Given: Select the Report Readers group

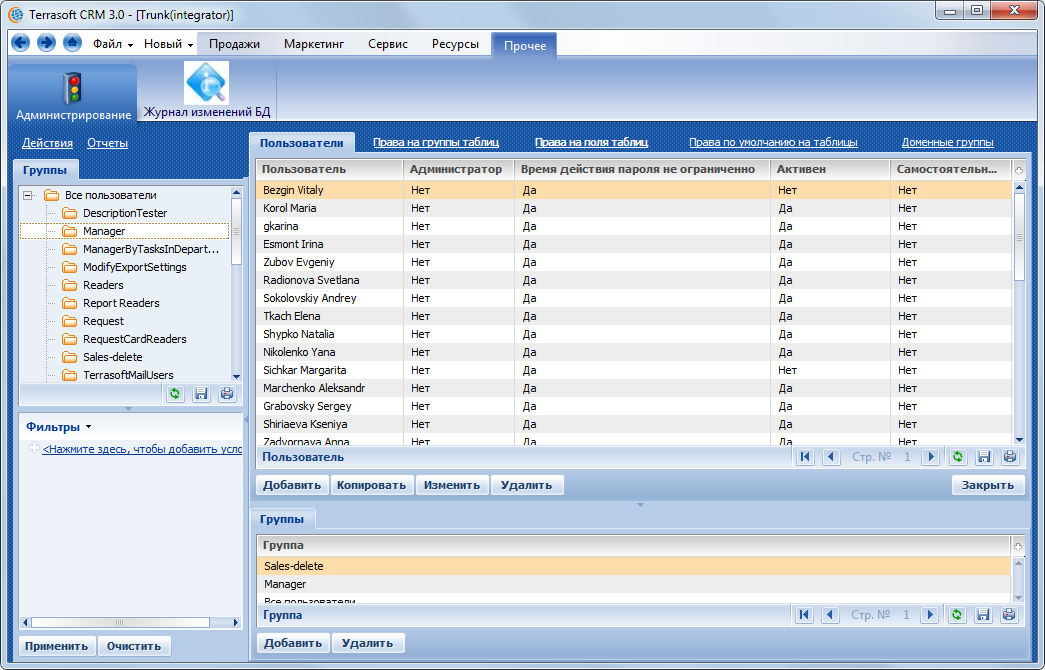Looking at the screenshot, I should point(121,303).
